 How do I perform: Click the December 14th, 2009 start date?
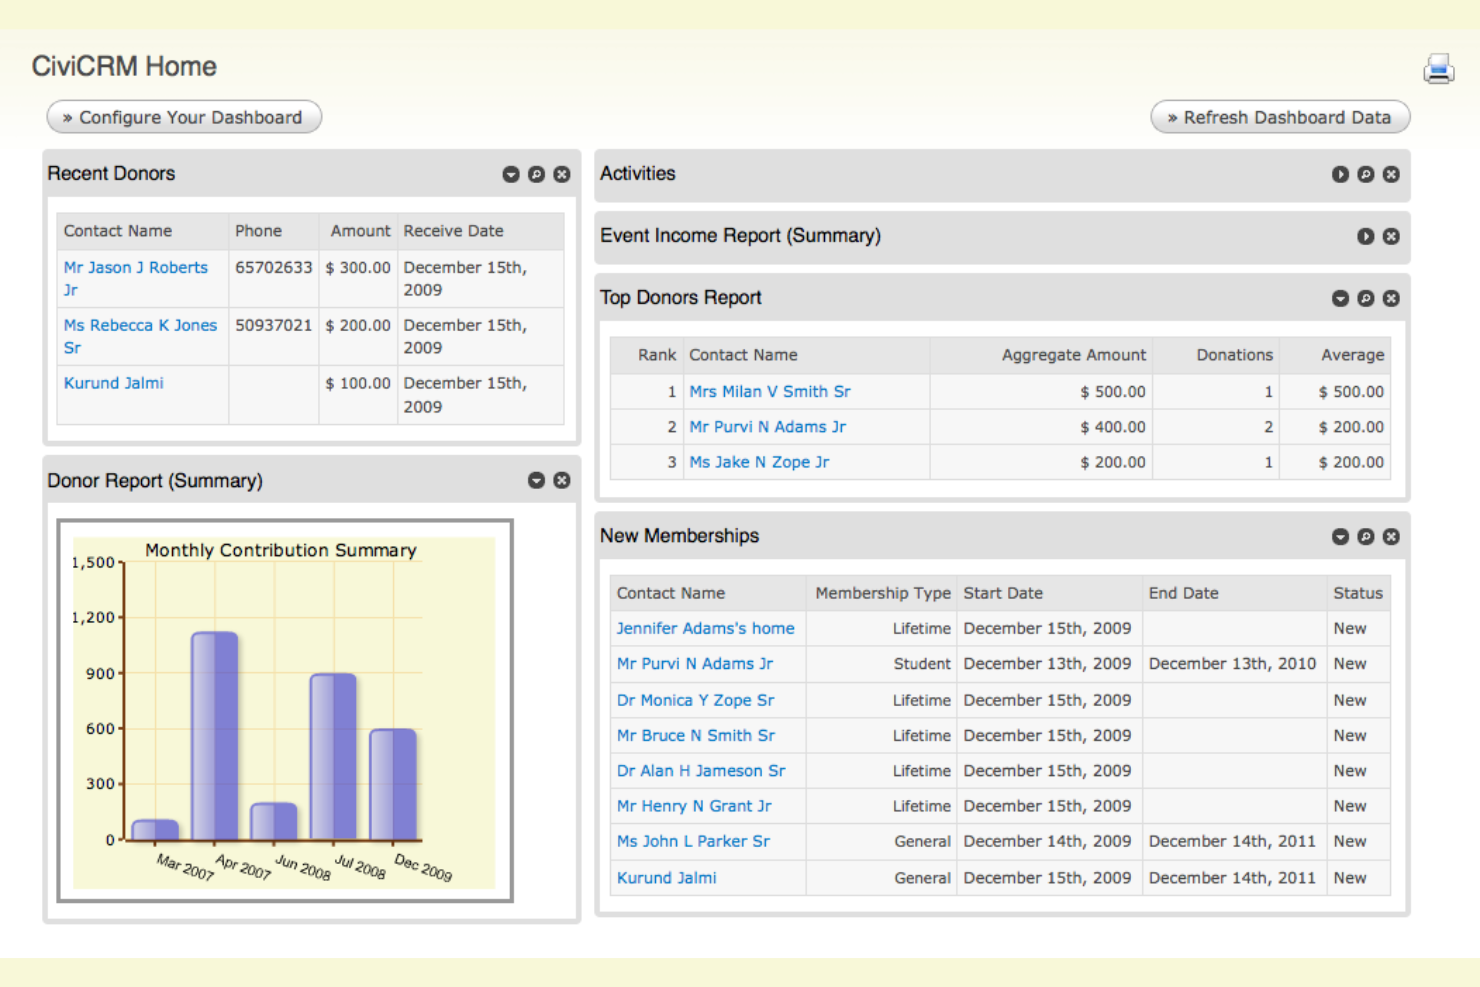(x=1047, y=842)
